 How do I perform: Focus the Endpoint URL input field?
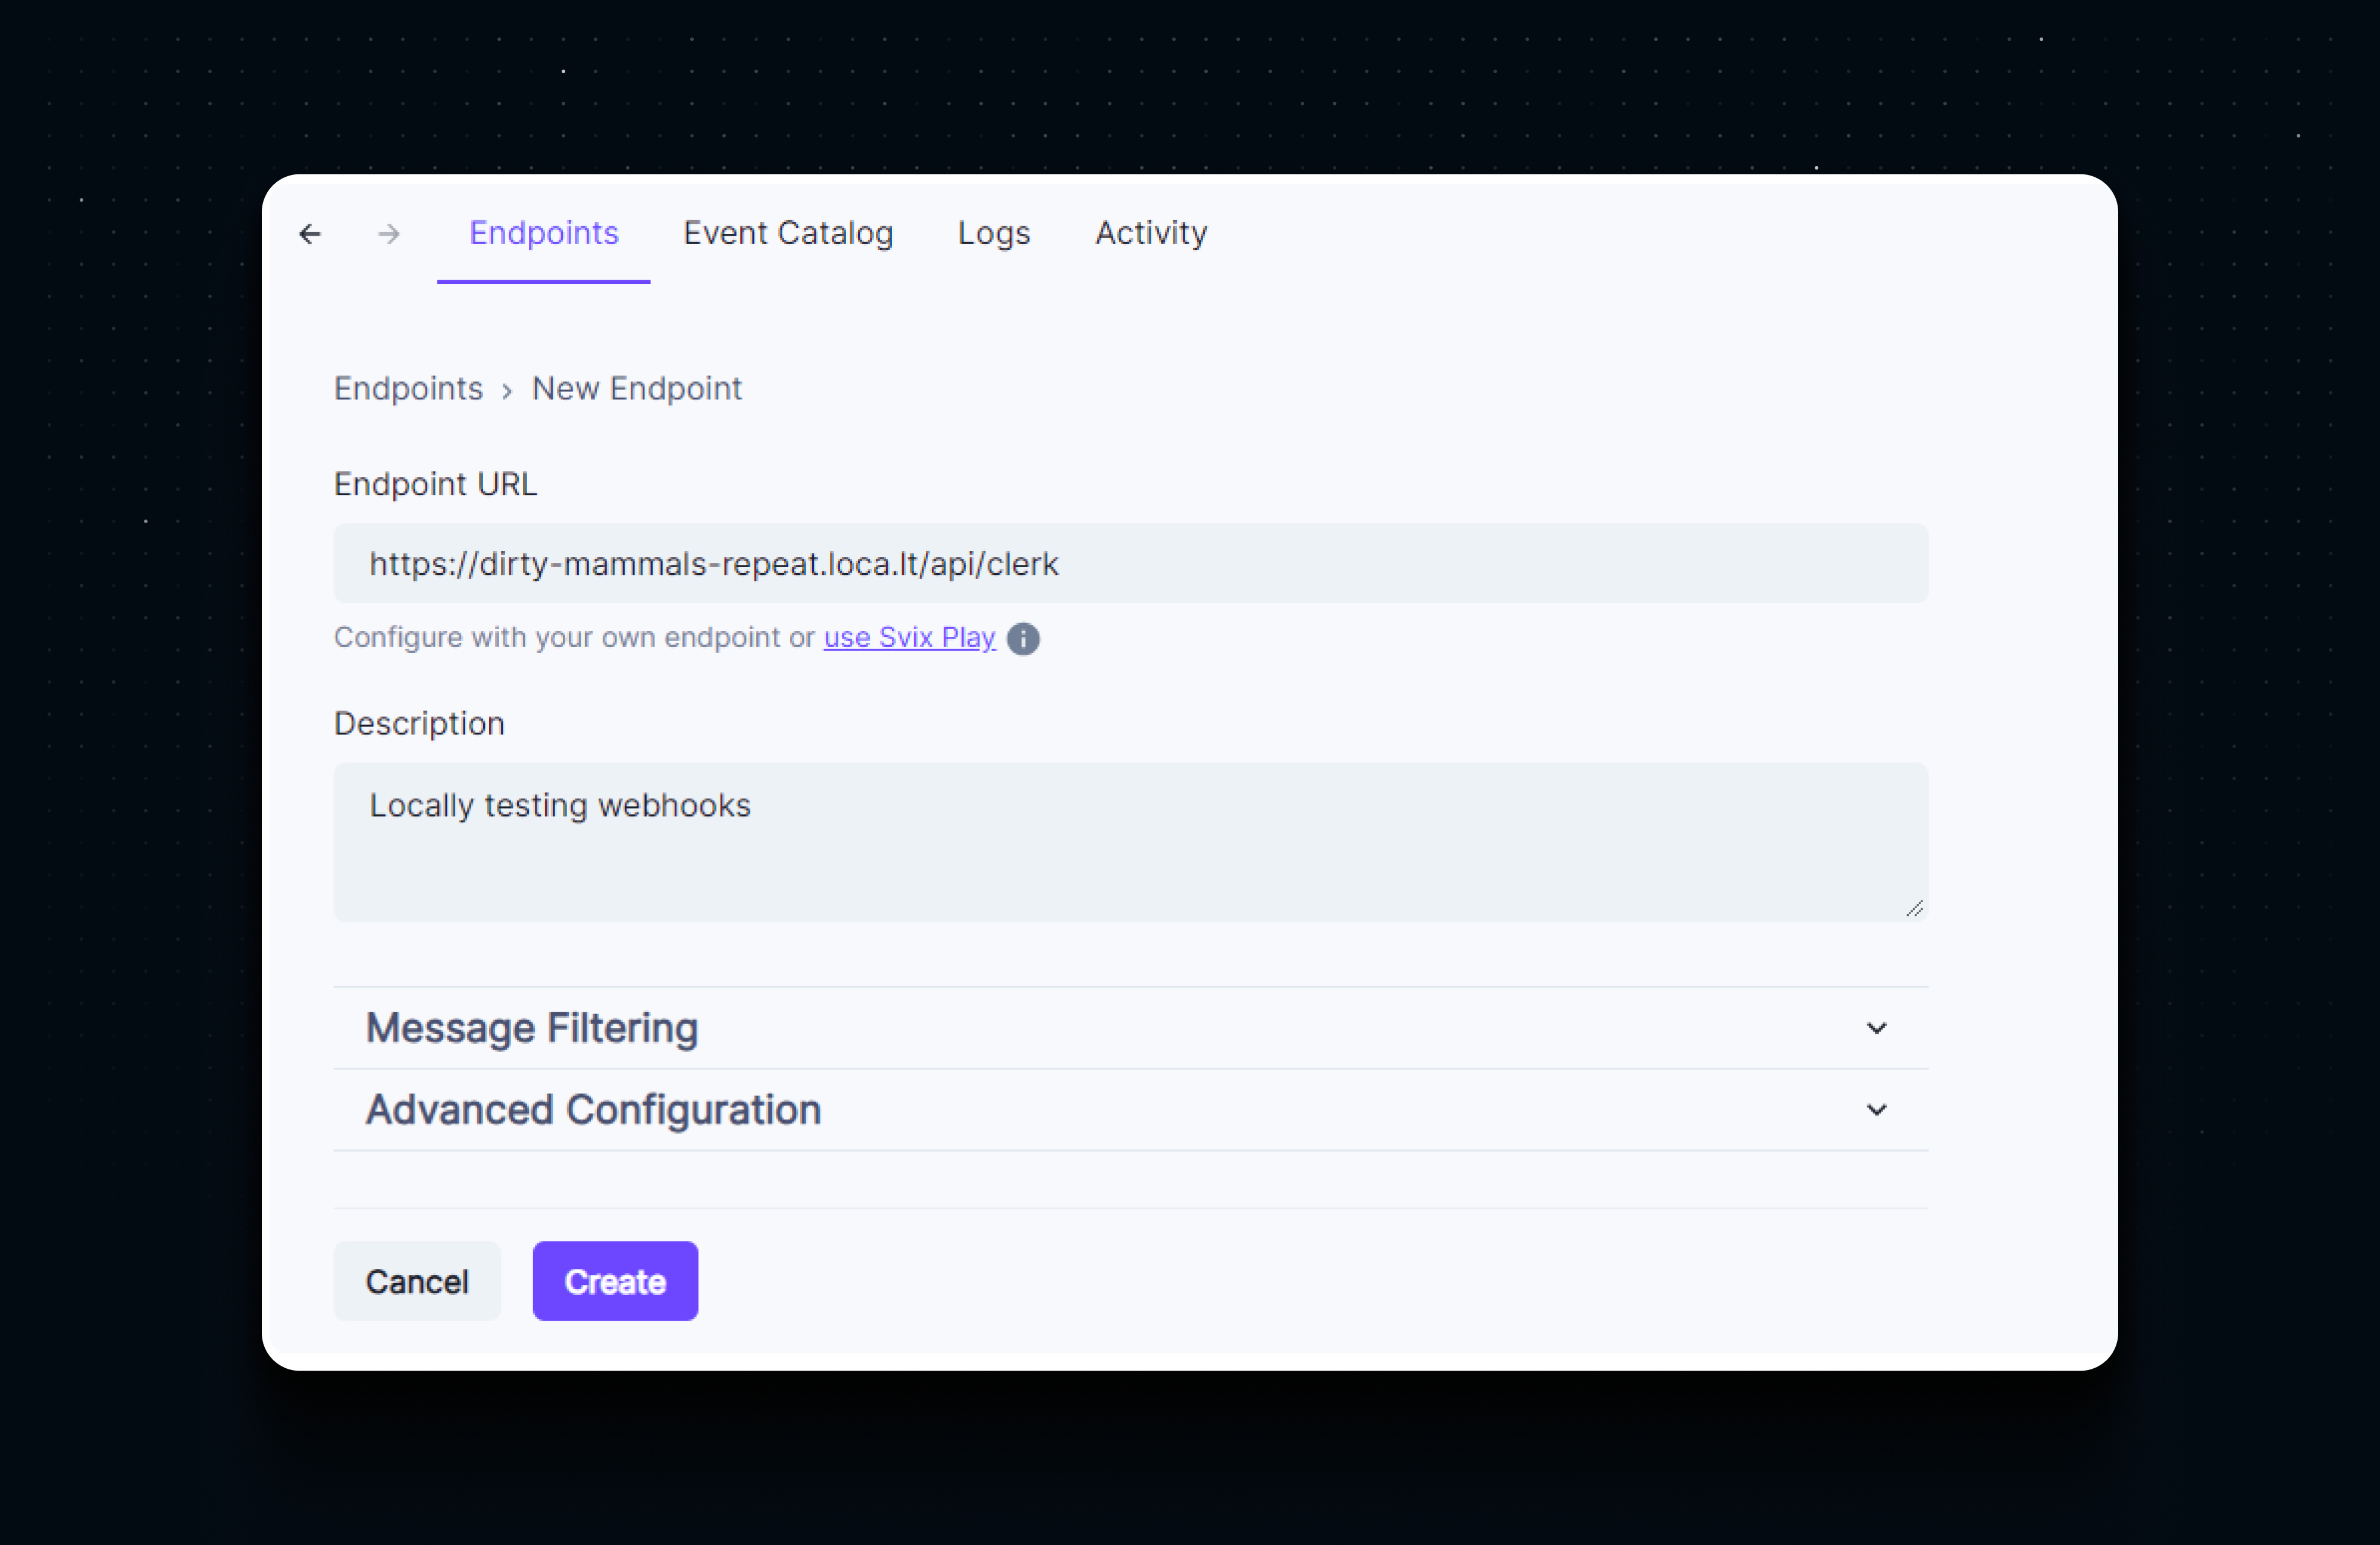(x=1130, y=563)
